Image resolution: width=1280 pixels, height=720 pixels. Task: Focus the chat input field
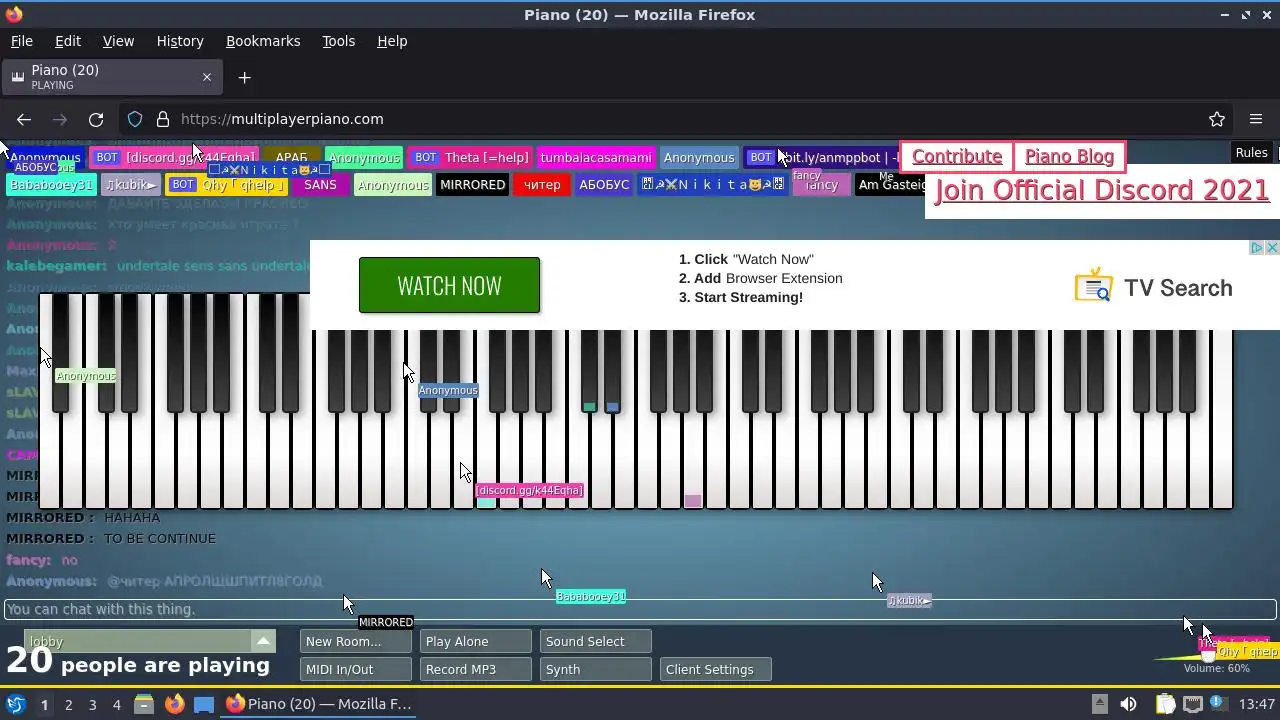coord(640,609)
